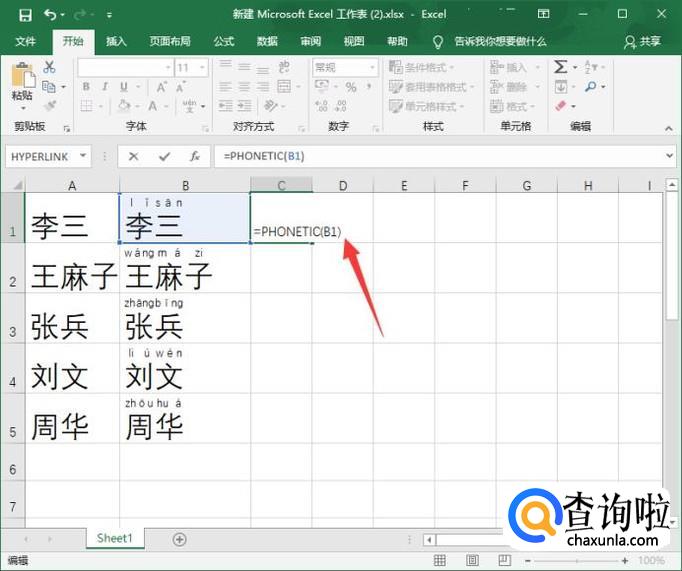Image resolution: width=682 pixels, height=571 pixels.
Task: Expand the formula bar with its right-end chevron
Action: tap(668, 156)
